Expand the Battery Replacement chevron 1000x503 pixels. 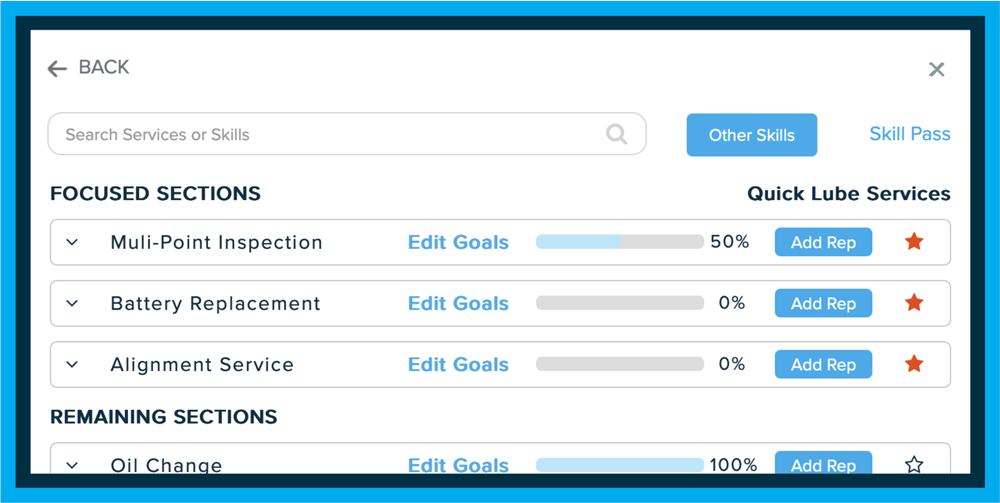73,303
